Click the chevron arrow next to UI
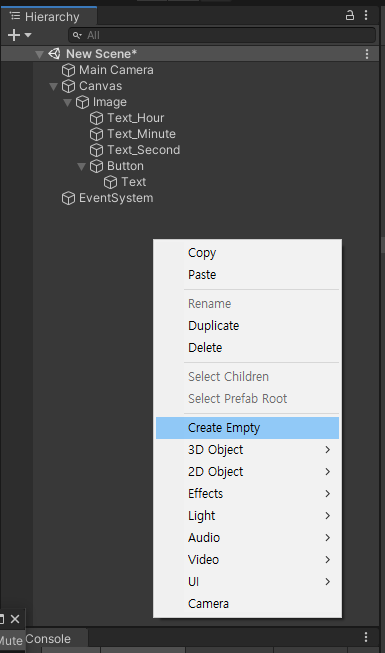The image size is (385, 653). [328, 582]
